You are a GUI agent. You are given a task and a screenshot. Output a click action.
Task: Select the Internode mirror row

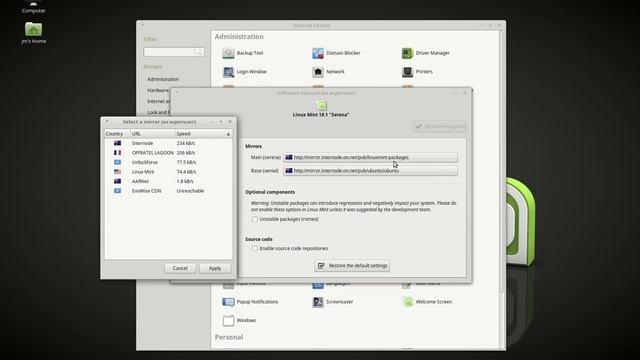(168, 143)
